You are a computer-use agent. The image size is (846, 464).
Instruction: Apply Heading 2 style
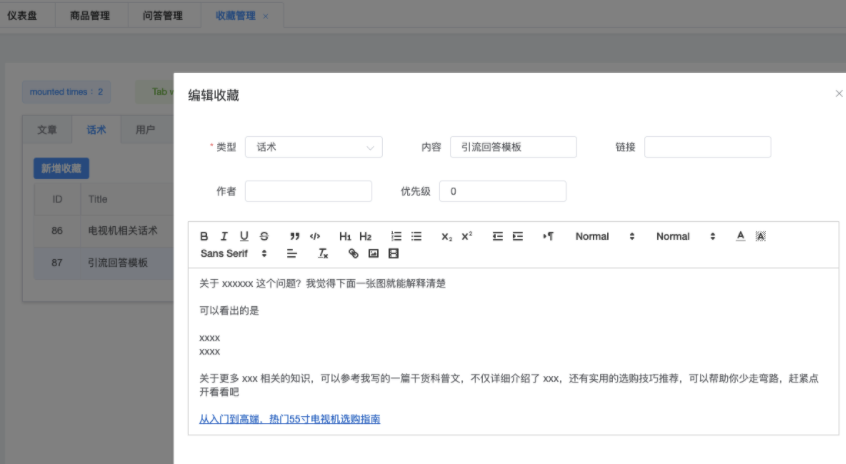click(366, 236)
